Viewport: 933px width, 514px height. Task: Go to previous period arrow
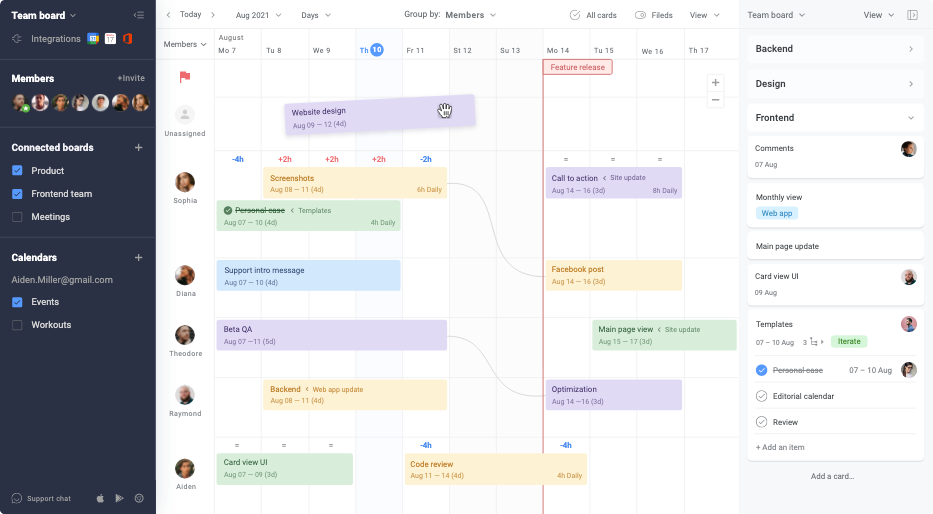click(x=168, y=15)
